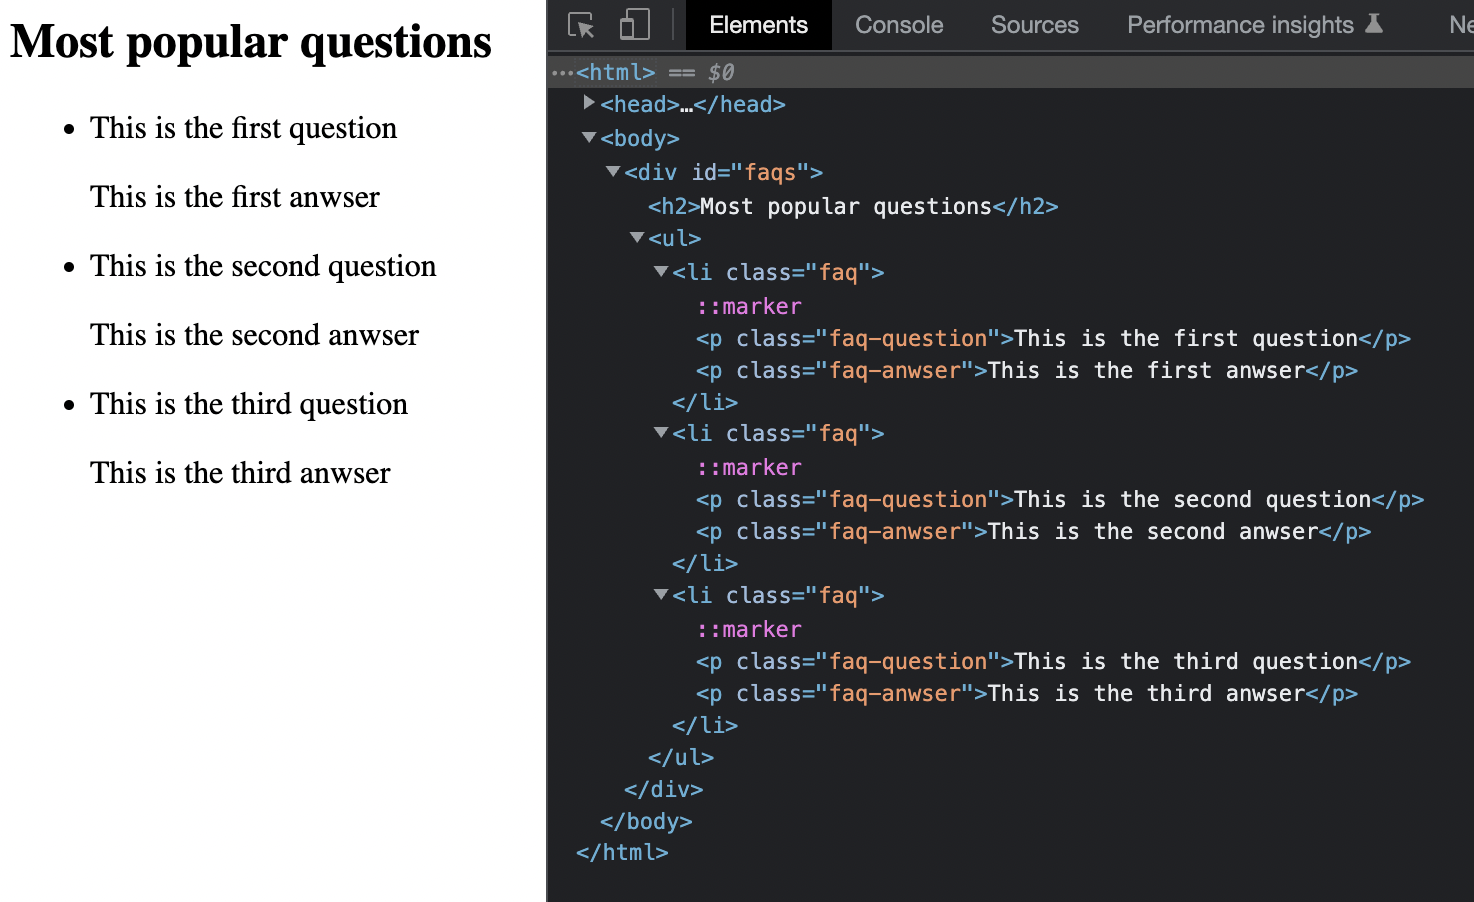Expand the head element in the DOM tree

(589, 103)
